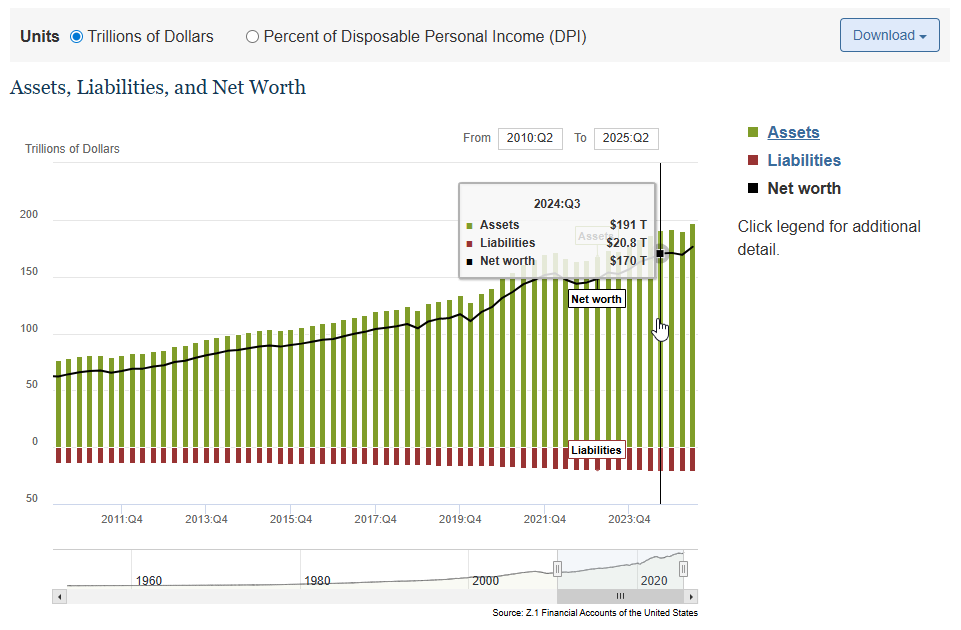The image size is (961, 630).
Task: Click the scrollbar left arrow below the navigator
Action: [x=59, y=596]
